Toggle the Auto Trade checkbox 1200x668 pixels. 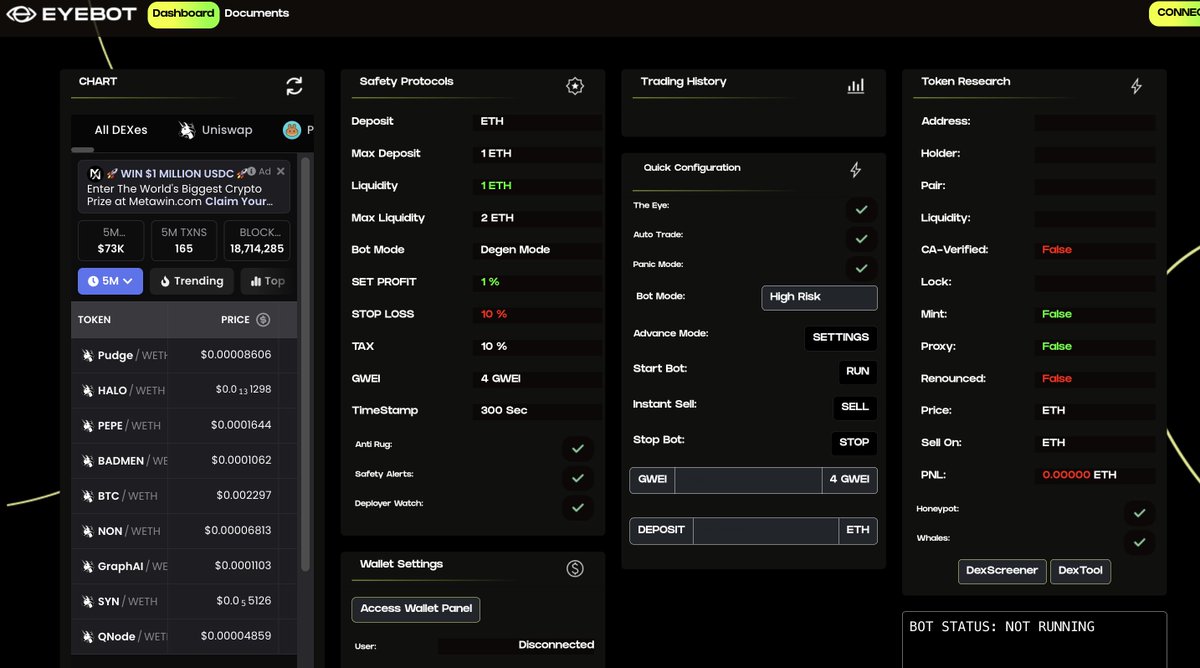(x=860, y=239)
